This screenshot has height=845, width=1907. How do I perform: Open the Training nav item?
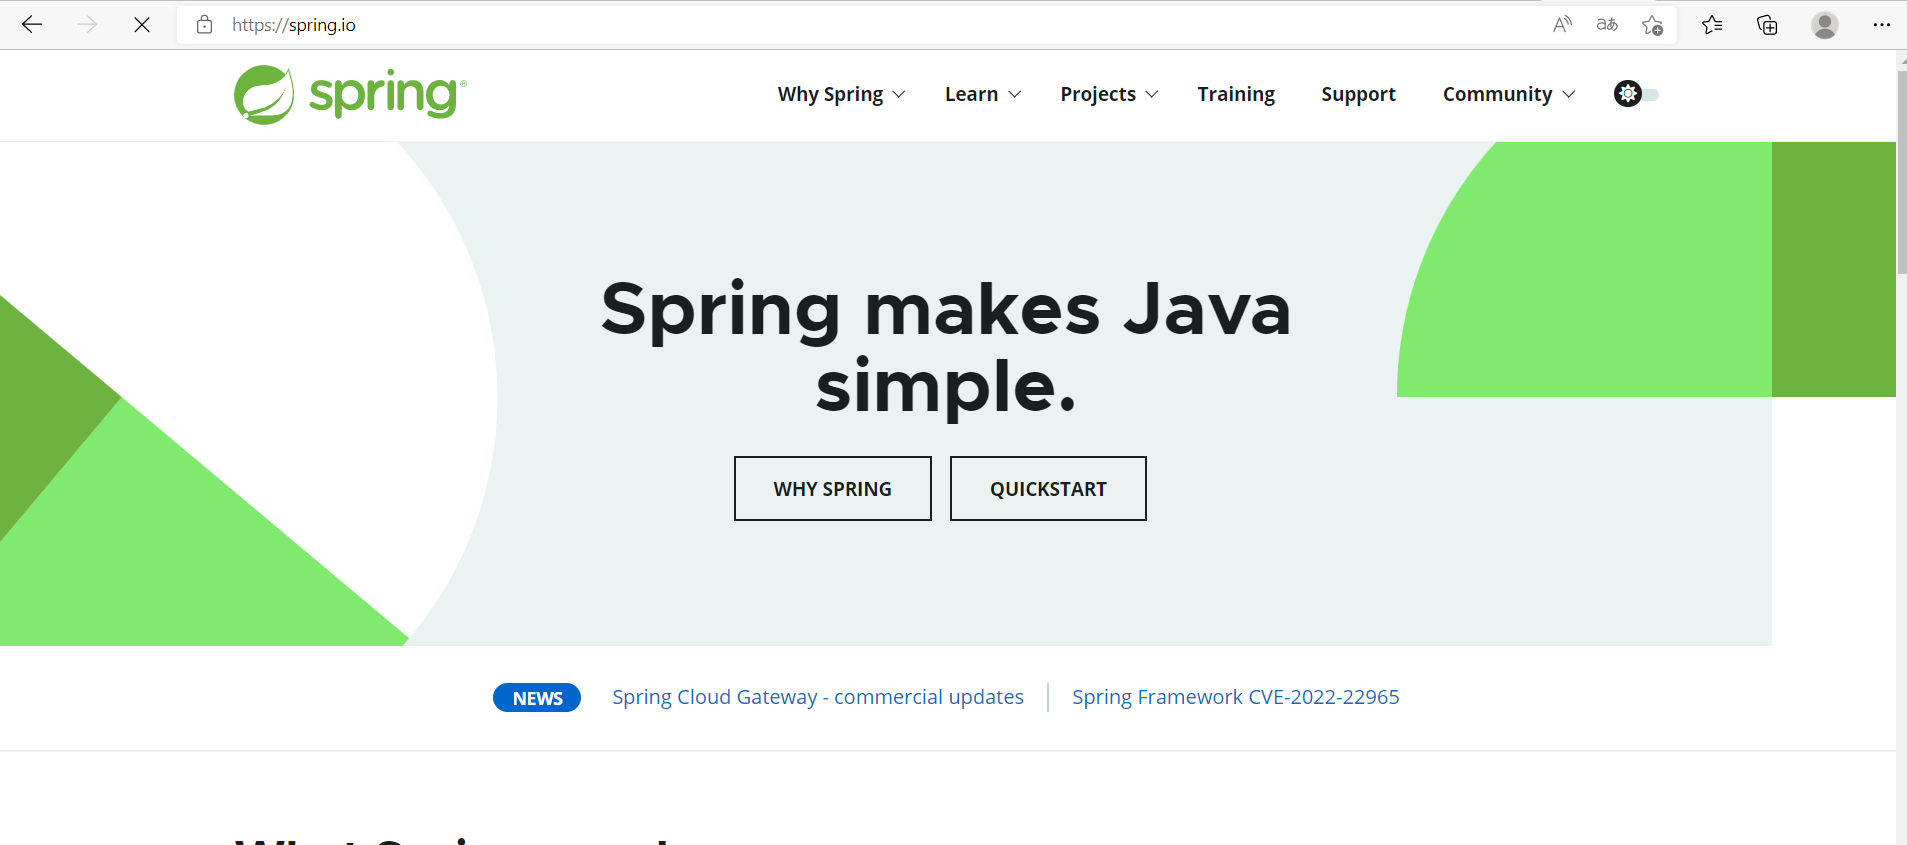point(1236,94)
